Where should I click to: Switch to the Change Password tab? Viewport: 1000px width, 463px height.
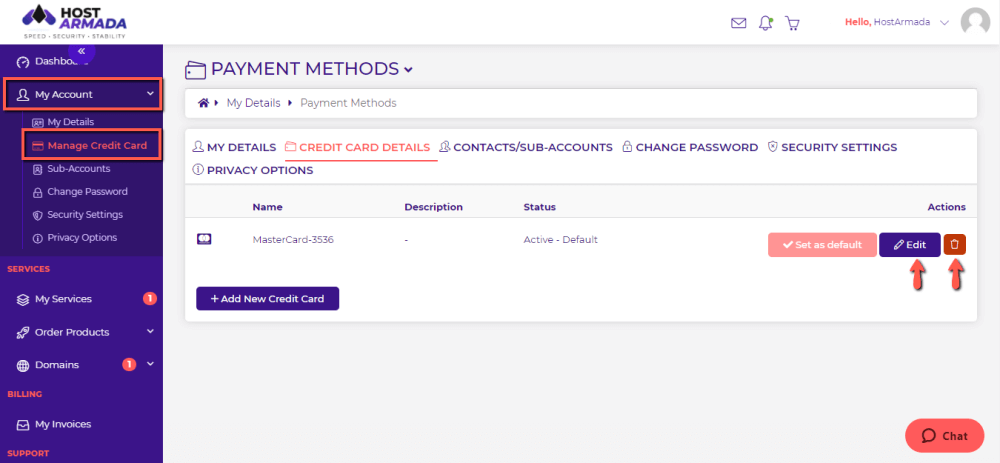(689, 147)
